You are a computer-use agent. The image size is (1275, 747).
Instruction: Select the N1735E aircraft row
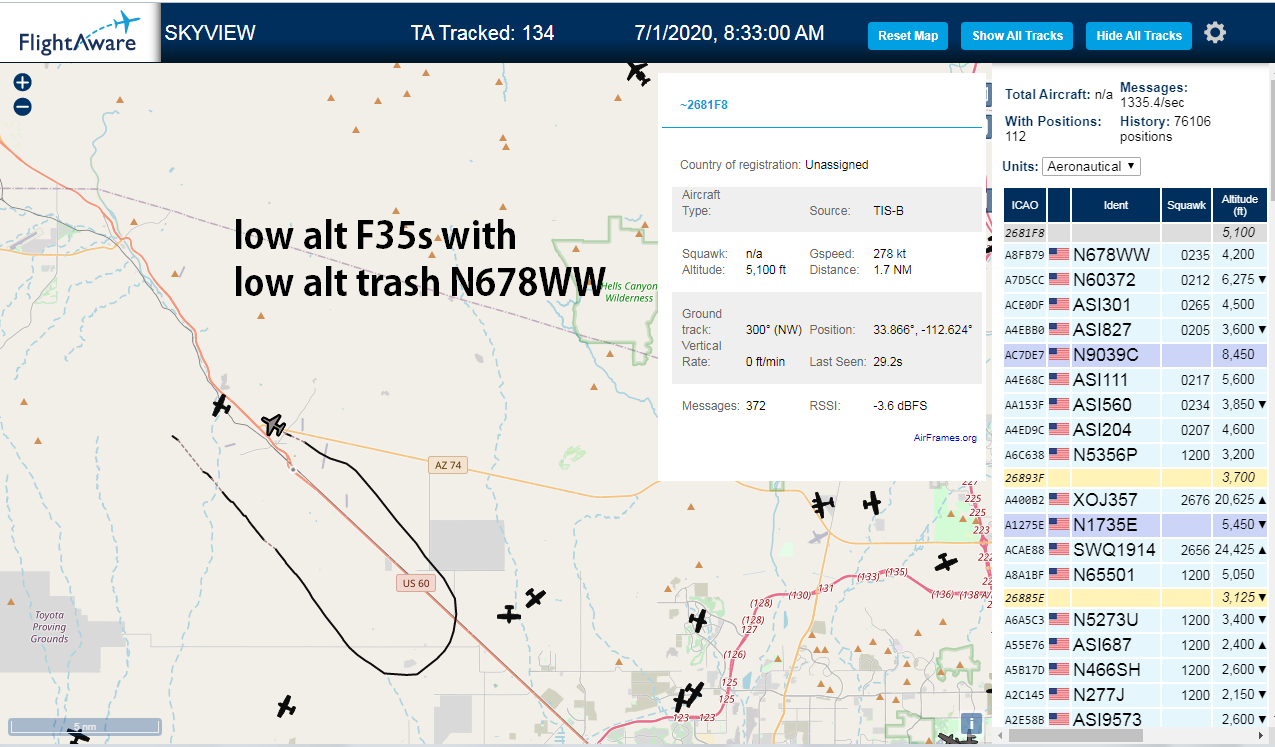point(1137,525)
